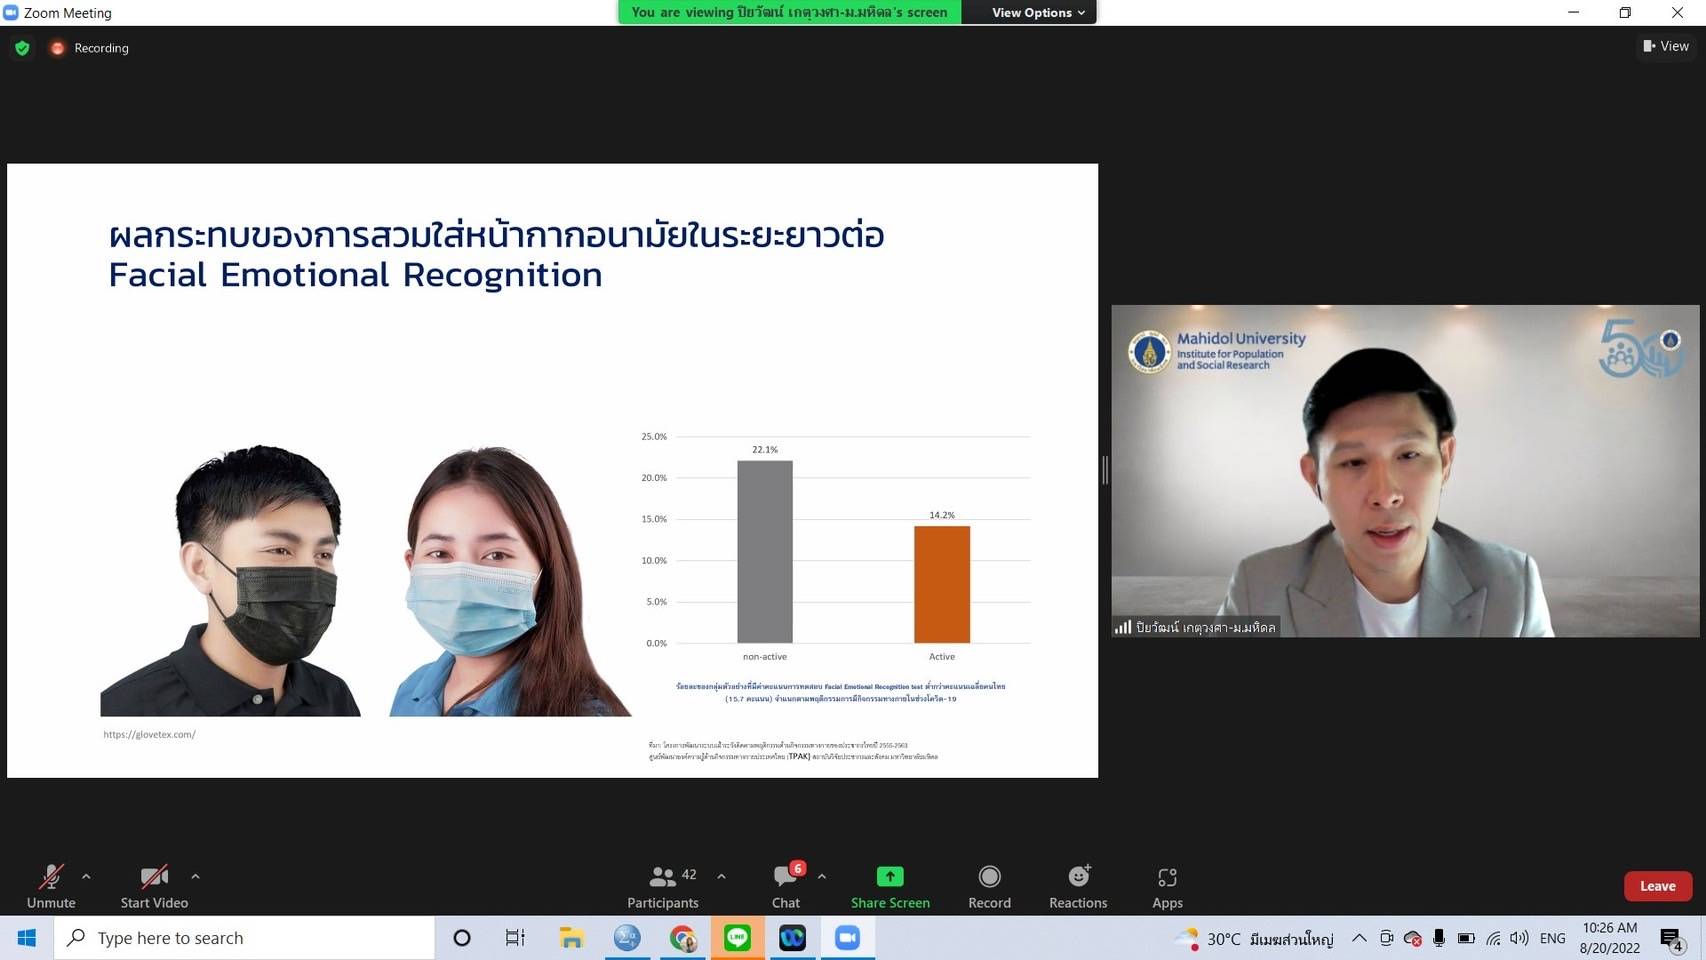
Task: Open the View Options dropdown
Action: point(1037,13)
